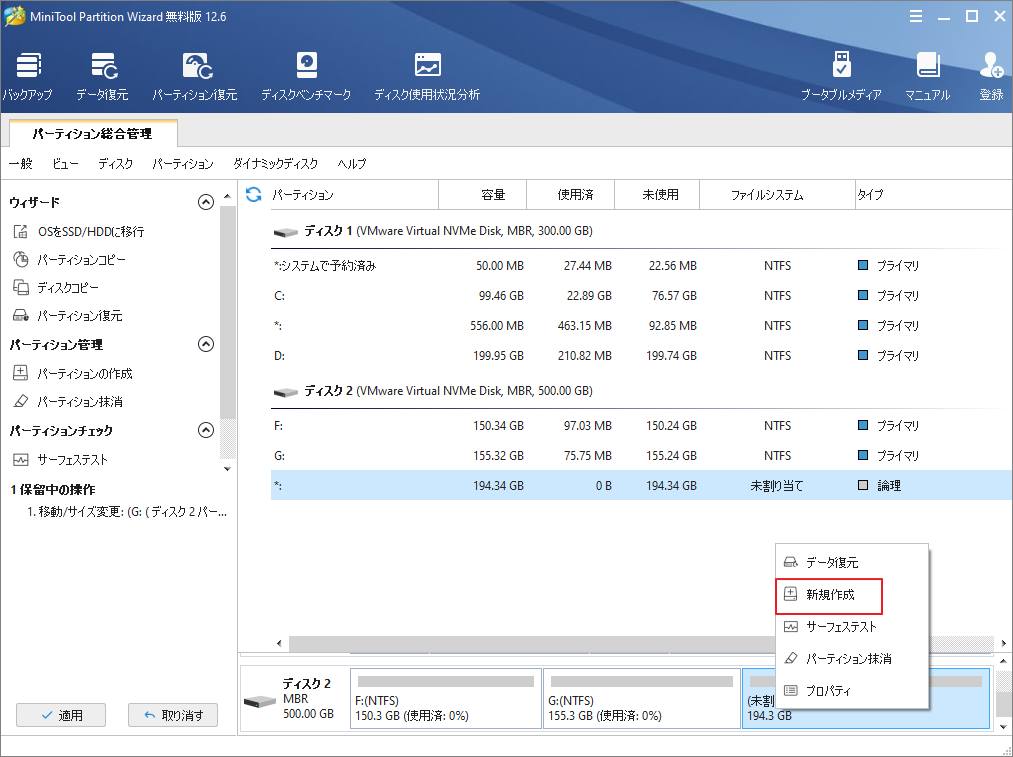The width and height of the screenshot is (1013, 757).
Task: Refresh the partition list
Action: (253, 194)
